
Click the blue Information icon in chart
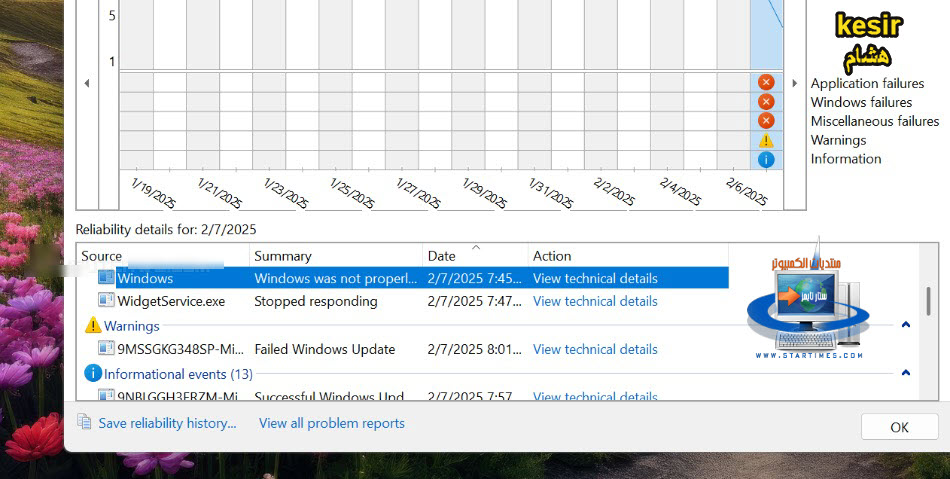click(766, 160)
